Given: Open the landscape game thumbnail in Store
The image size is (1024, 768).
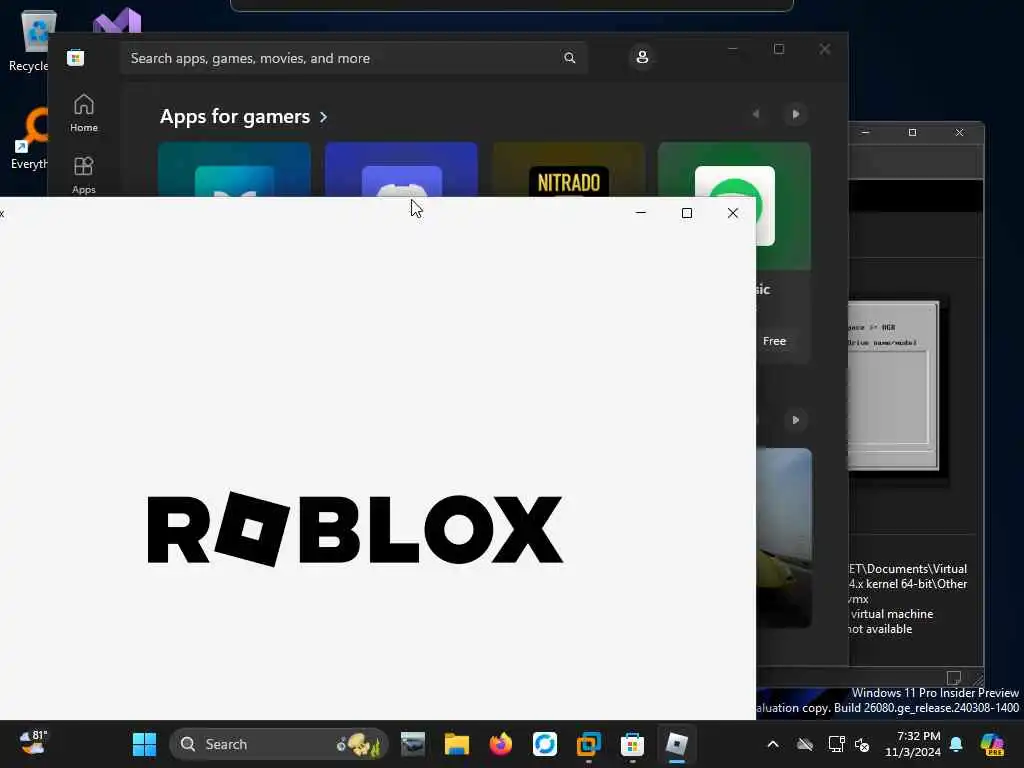Looking at the screenshot, I should coord(784,537).
